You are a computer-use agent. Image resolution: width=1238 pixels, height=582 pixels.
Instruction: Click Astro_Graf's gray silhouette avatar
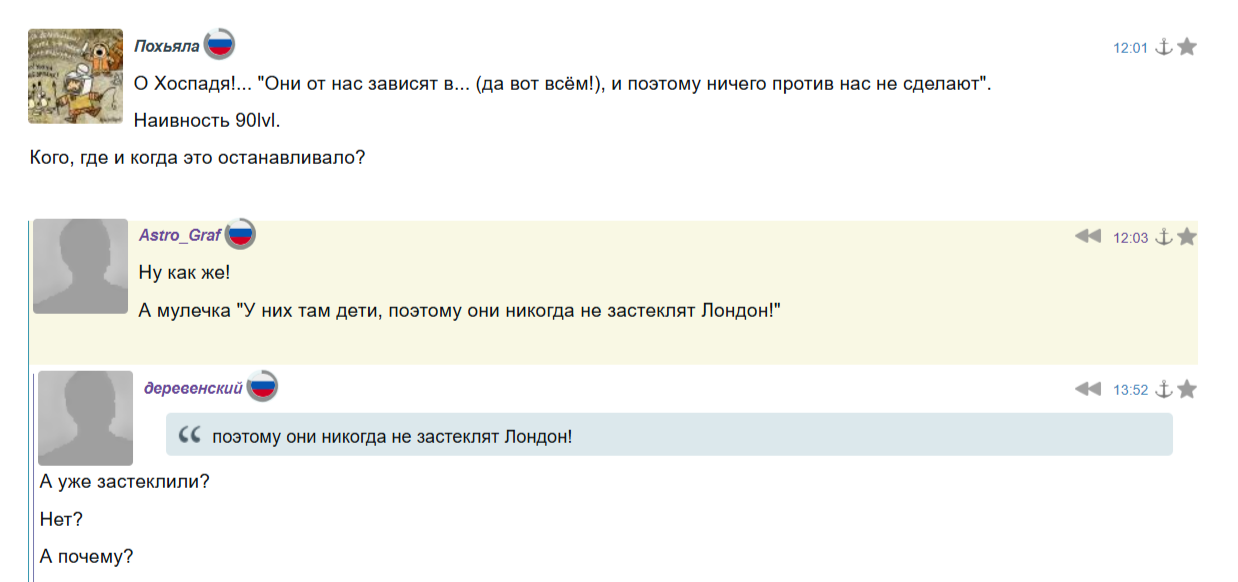click(80, 266)
